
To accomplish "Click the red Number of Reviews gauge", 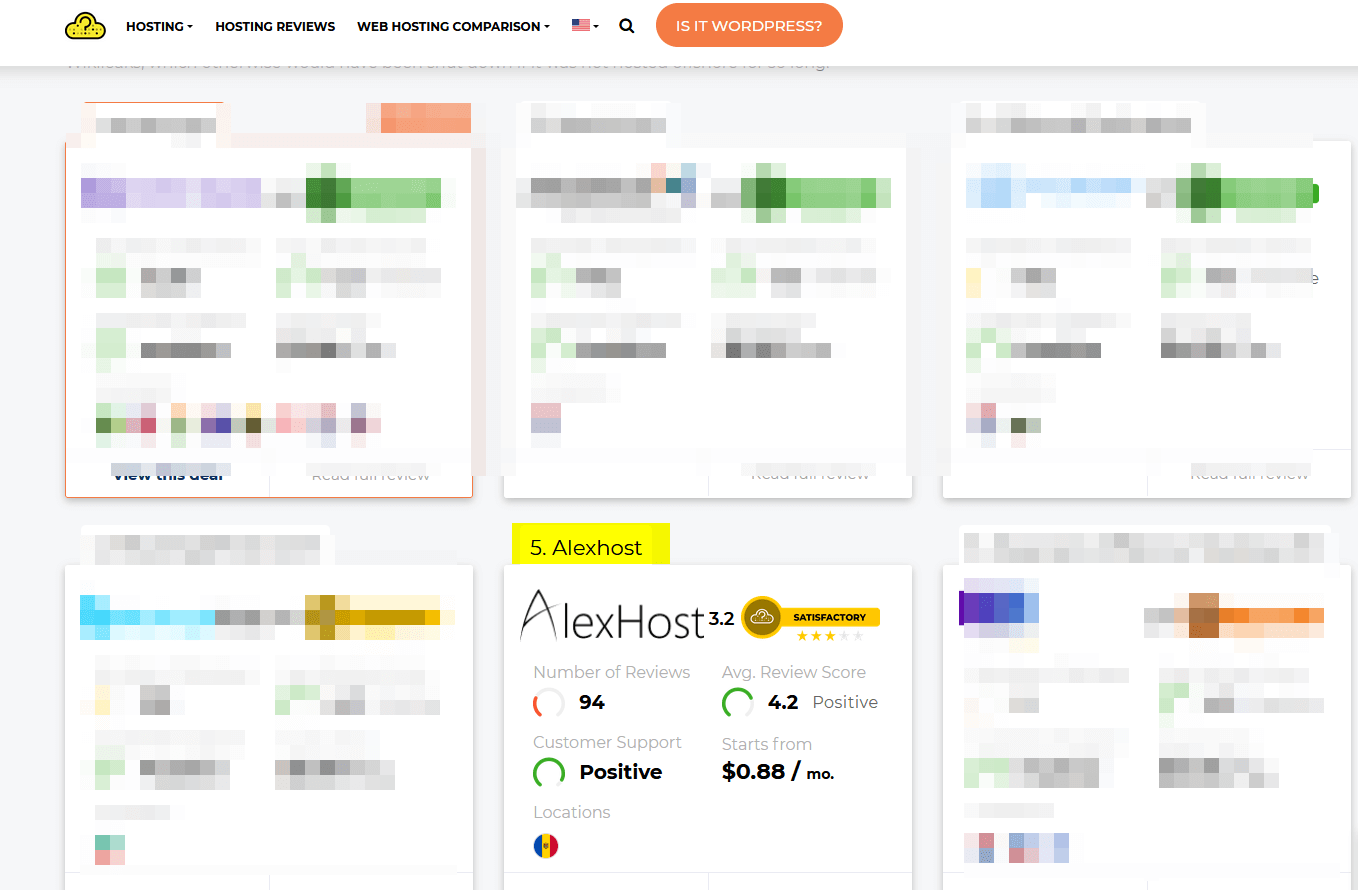I will (548, 703).
